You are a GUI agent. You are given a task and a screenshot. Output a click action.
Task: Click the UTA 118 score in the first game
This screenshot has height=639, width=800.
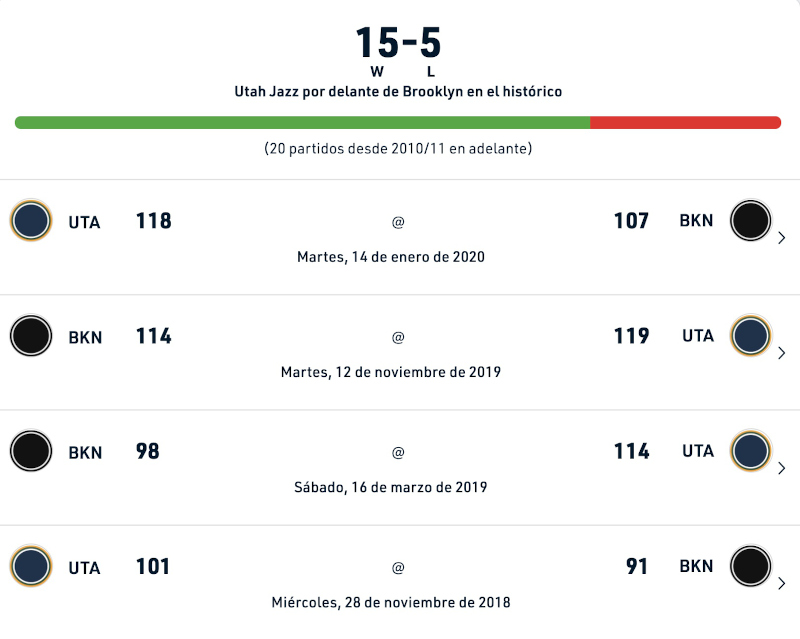pos(154,221)
